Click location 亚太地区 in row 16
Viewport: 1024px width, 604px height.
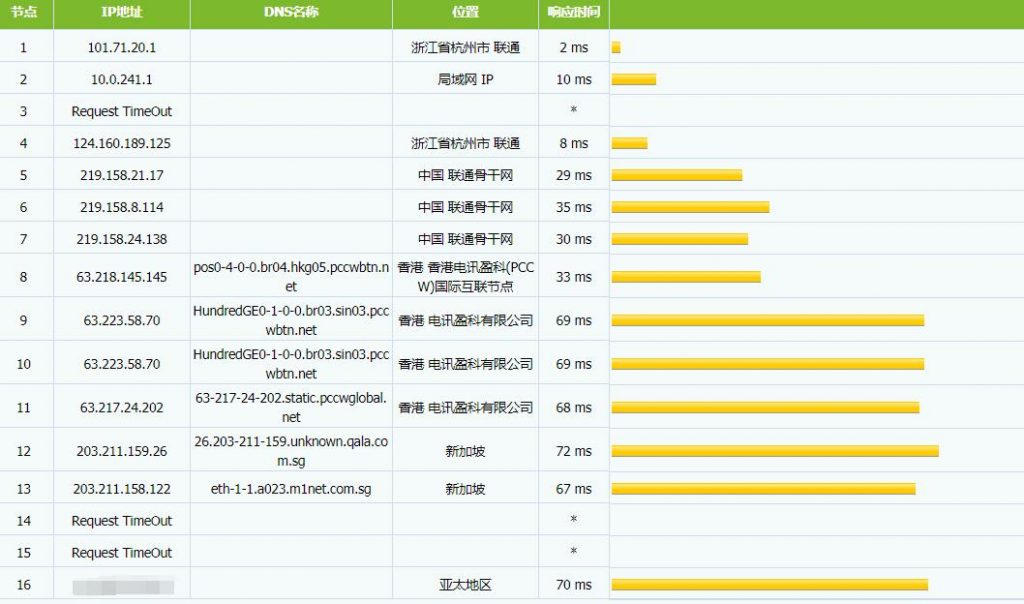pos(465,585)
